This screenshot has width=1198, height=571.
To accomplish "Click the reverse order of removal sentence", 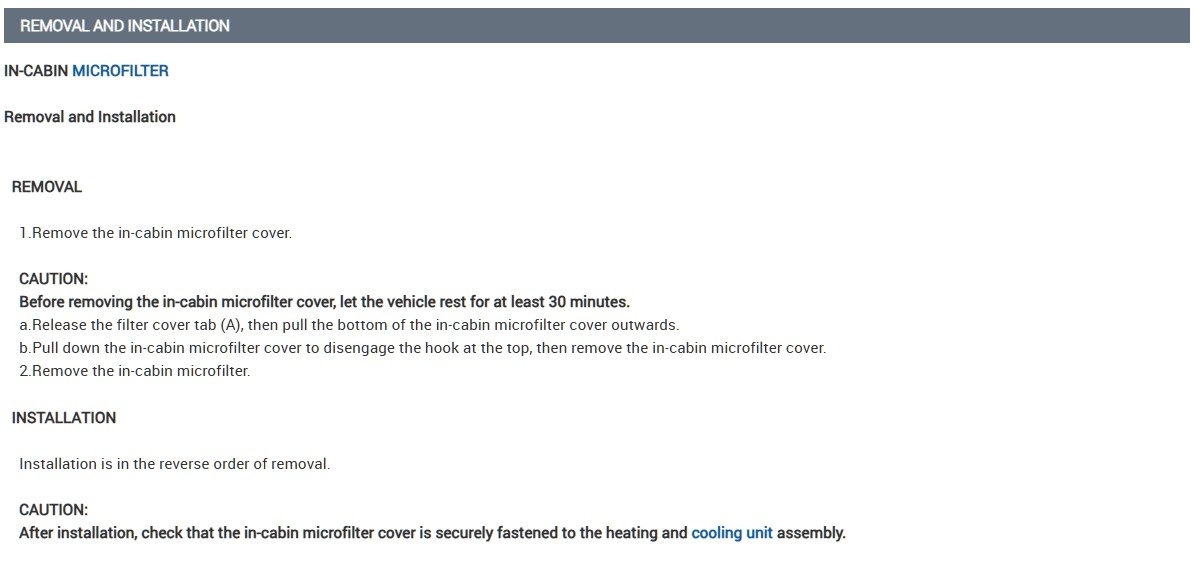I will pyautogui.click(x=174, y=464).
